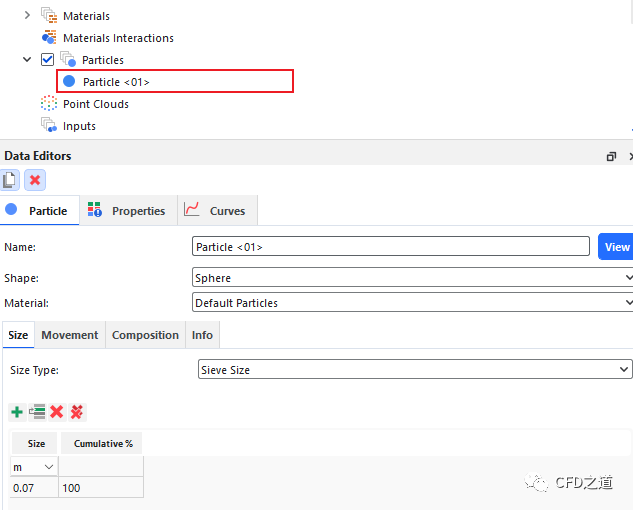633x510 pixels.
Task: Select Particle <01> in the tree
Action: (116, 82)
